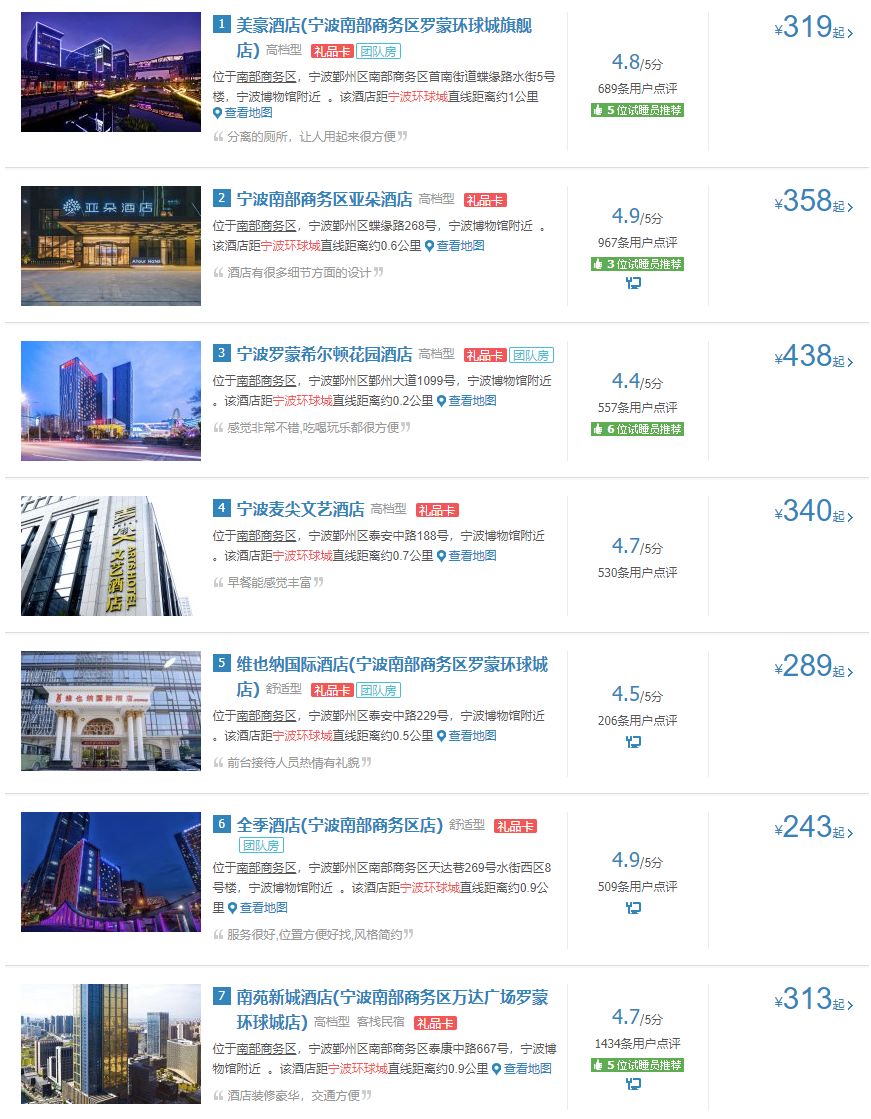Click rank number 2 badge
The image size is (871, 1119).
tap(221, 198)
